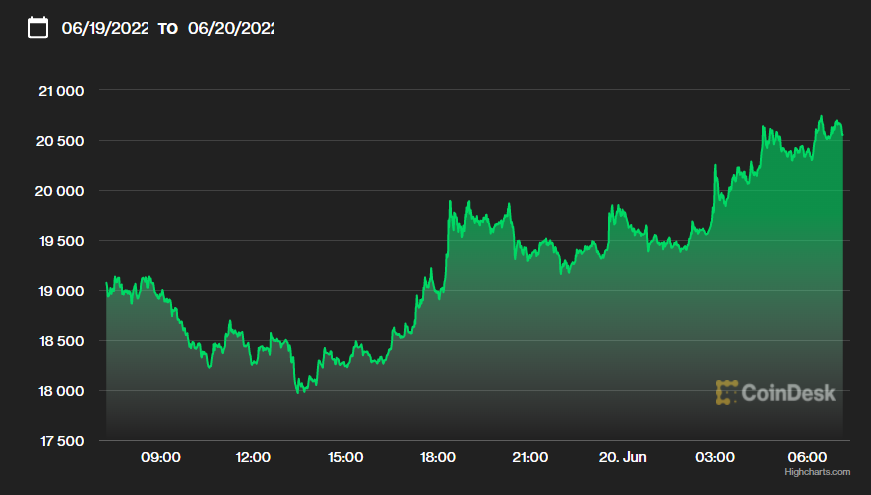Viewport: 871px width, 495px height.
Task: Click the start date field 06/19/2022
Action: click(x=105, y=28)
